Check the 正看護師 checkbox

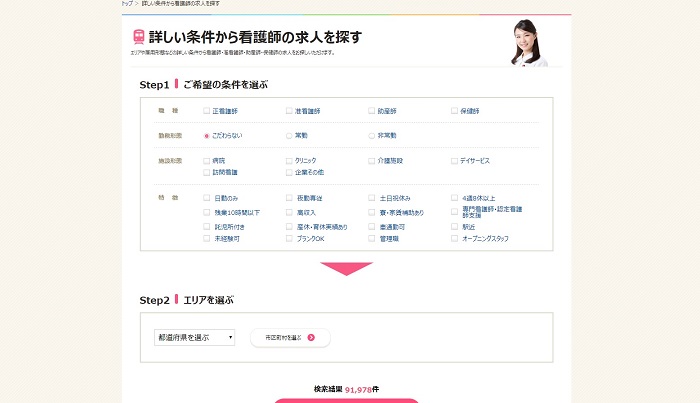click(x=207, y=110)
